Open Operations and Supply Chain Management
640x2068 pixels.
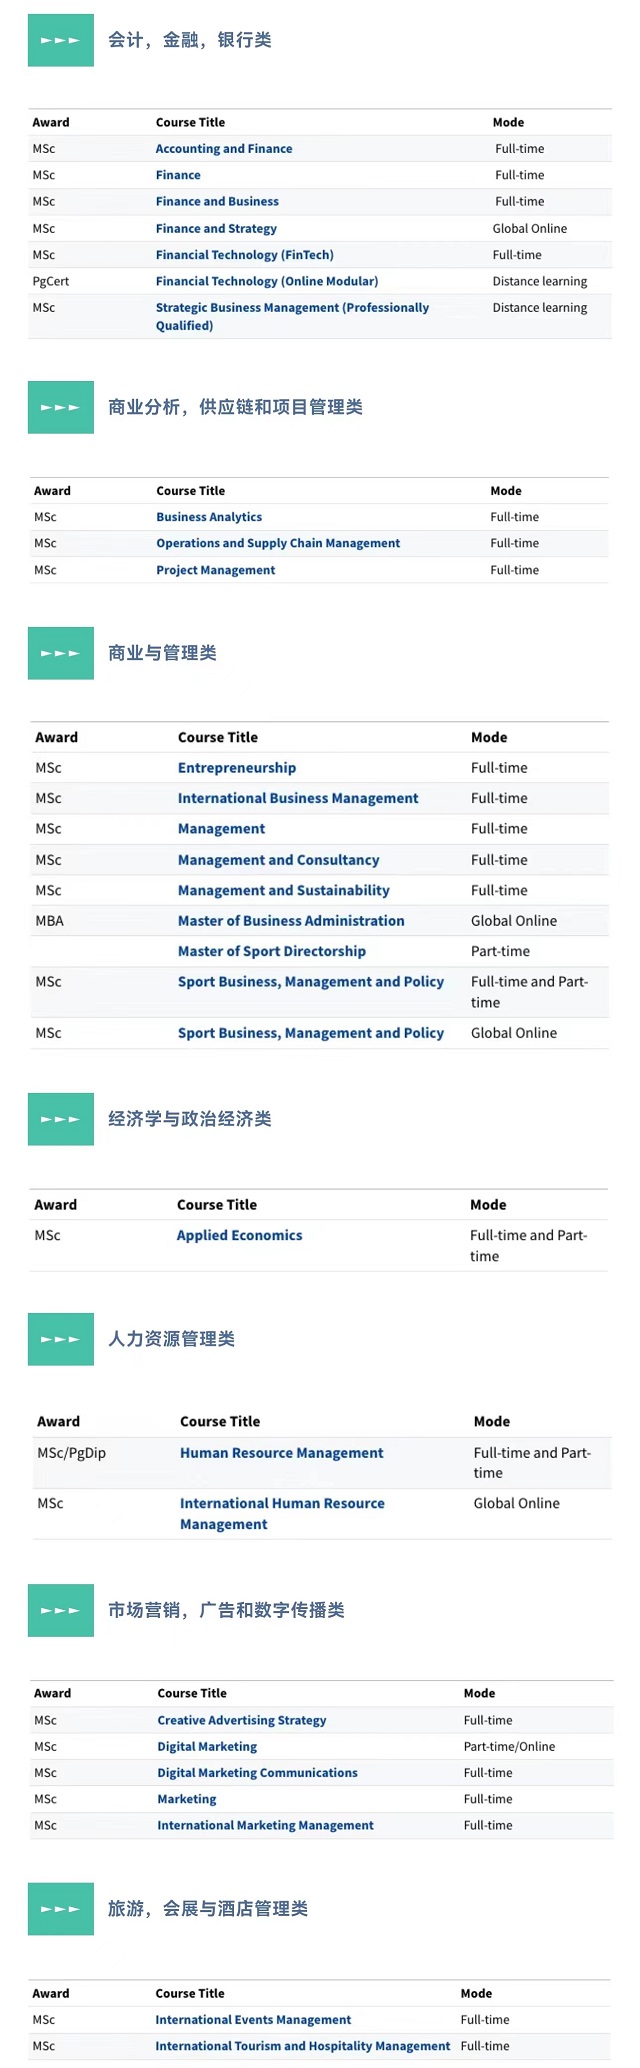[x=278, y=543]
